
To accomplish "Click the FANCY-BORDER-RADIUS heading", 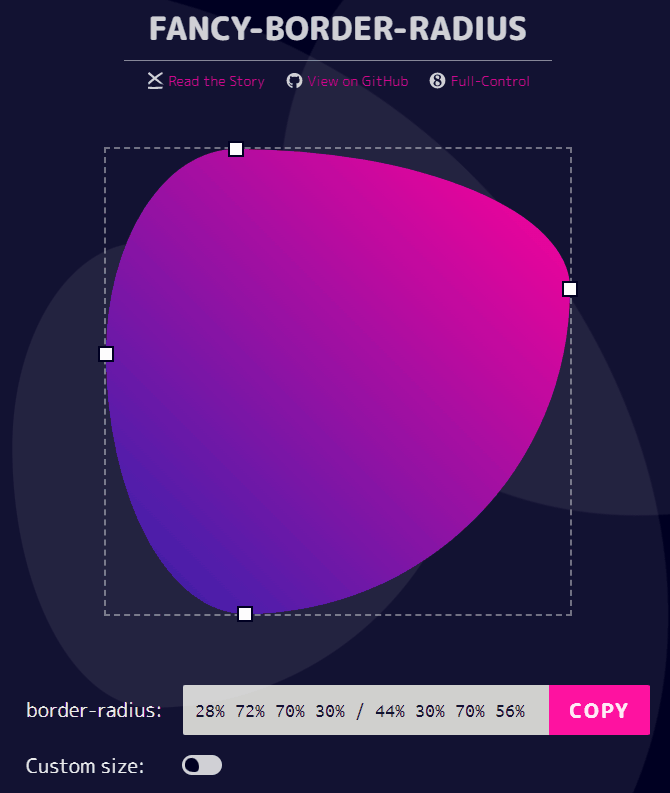I will click(338, 29).
